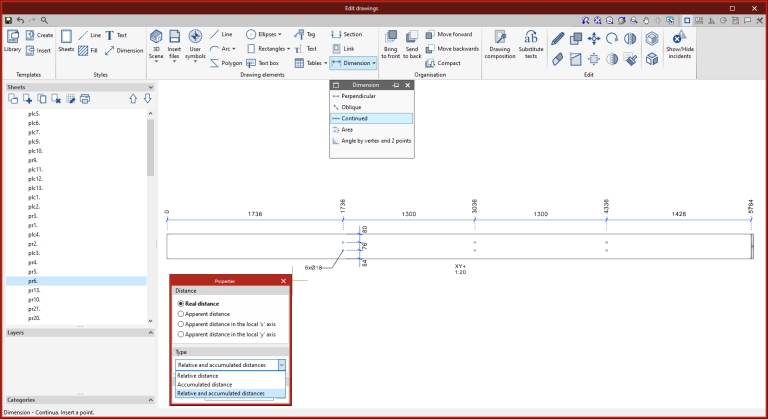Choose Apparent distance in local 'y' axis

pos(227,335)
